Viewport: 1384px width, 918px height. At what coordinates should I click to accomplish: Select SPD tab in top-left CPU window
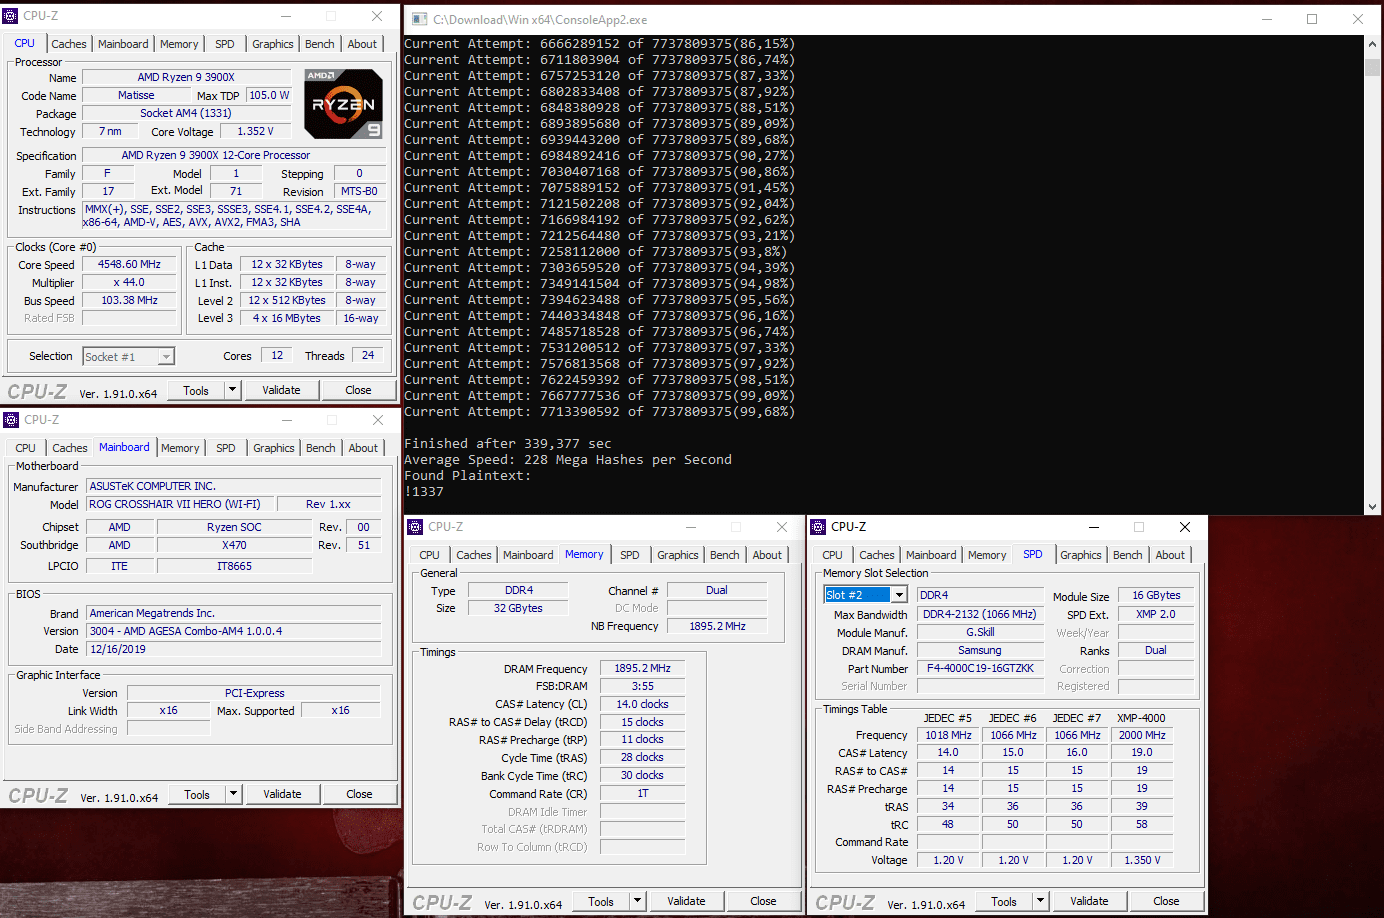point(225,44)
